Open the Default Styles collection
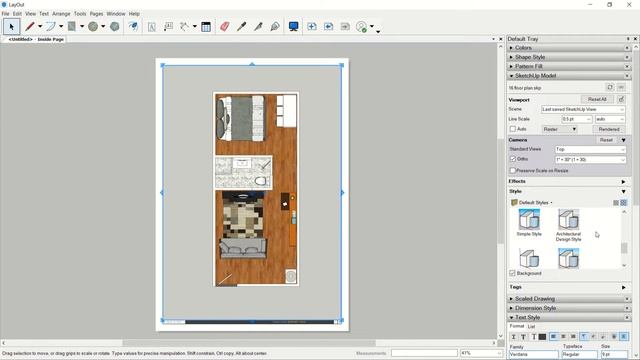Viewport: 640px width, 360px height. [532, 202]
